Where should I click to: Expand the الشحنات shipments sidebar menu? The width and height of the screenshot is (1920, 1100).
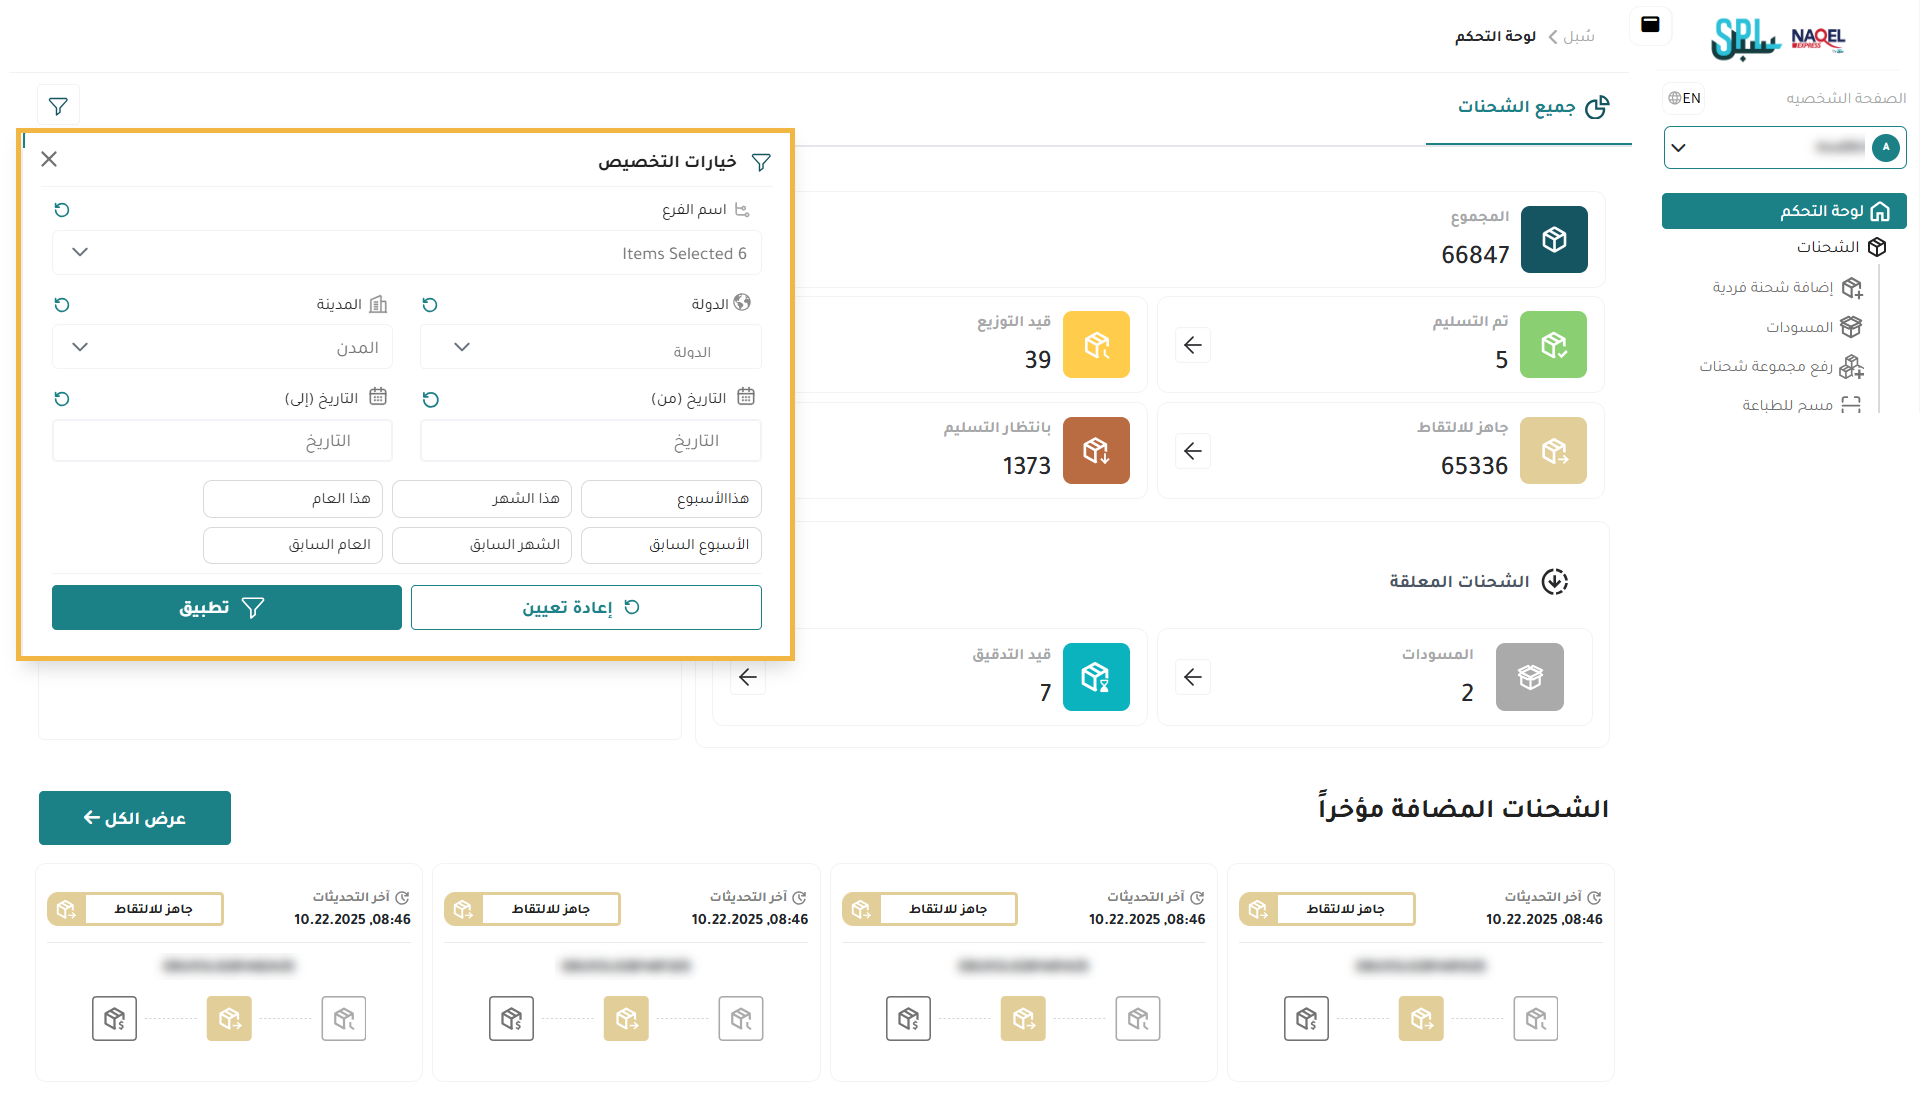pos(1842,247)
